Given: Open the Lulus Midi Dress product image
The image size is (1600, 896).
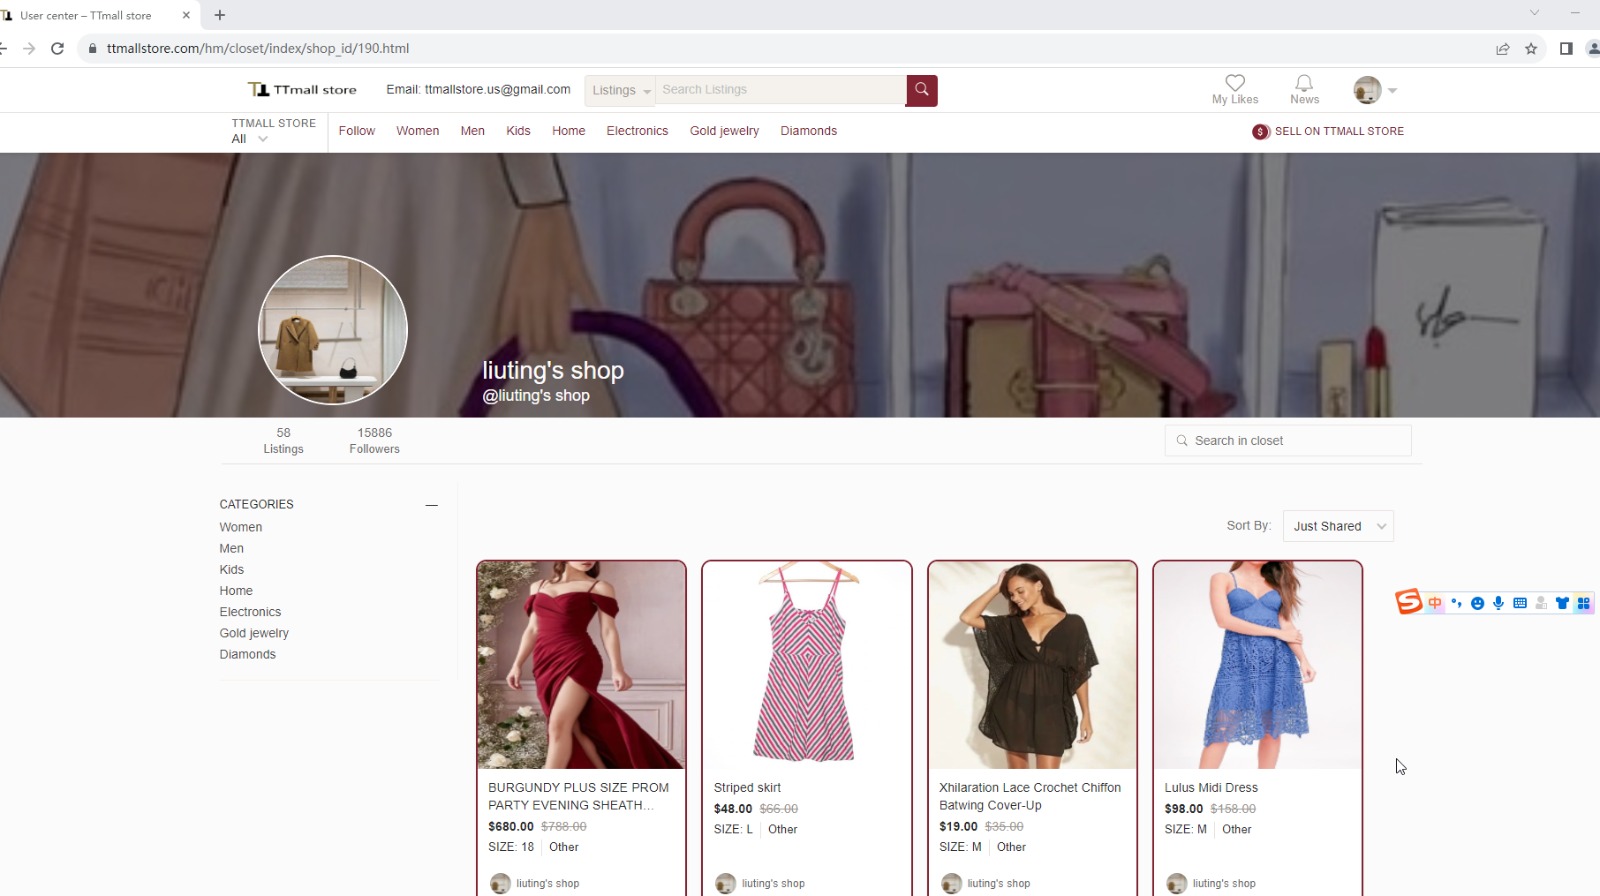Looking at the screenshot, I should (x=1257, y=665).
